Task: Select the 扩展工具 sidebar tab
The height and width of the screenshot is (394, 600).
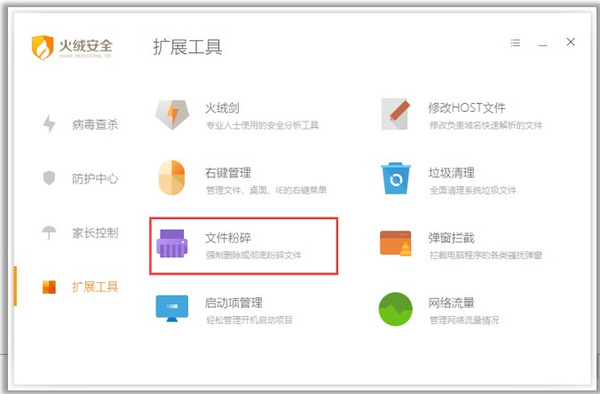Action: click(95, 287)
